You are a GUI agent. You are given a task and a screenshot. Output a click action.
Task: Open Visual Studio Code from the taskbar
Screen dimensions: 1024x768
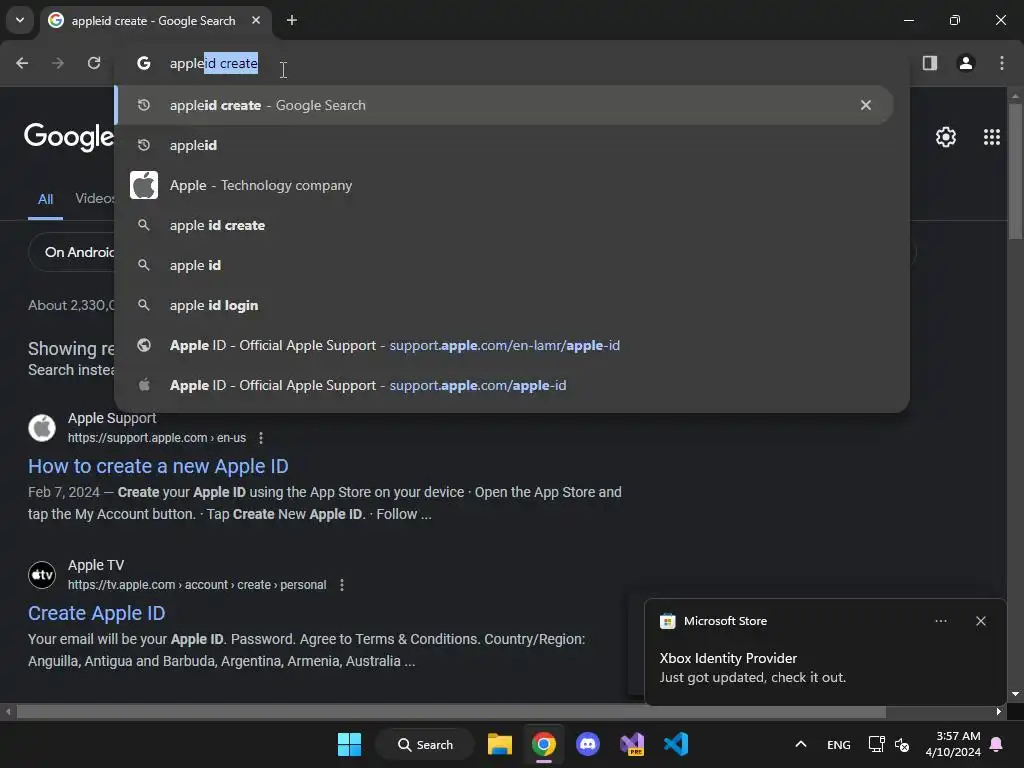[676, 744]
